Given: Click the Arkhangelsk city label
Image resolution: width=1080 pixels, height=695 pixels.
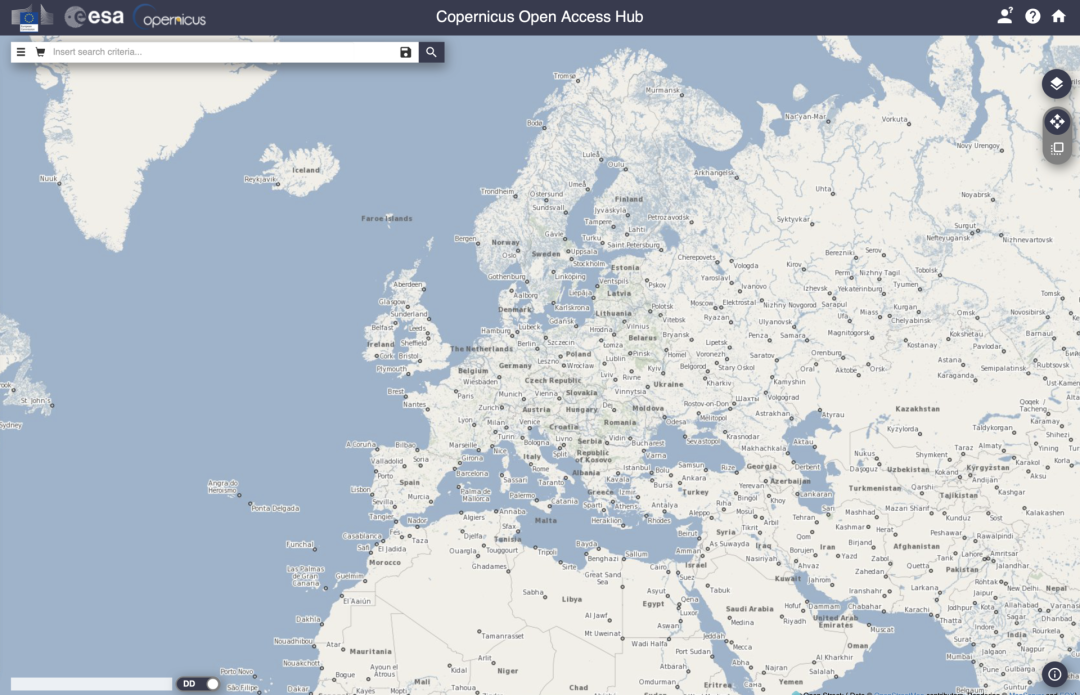Looking at the screenshot, I should [714, 172].
